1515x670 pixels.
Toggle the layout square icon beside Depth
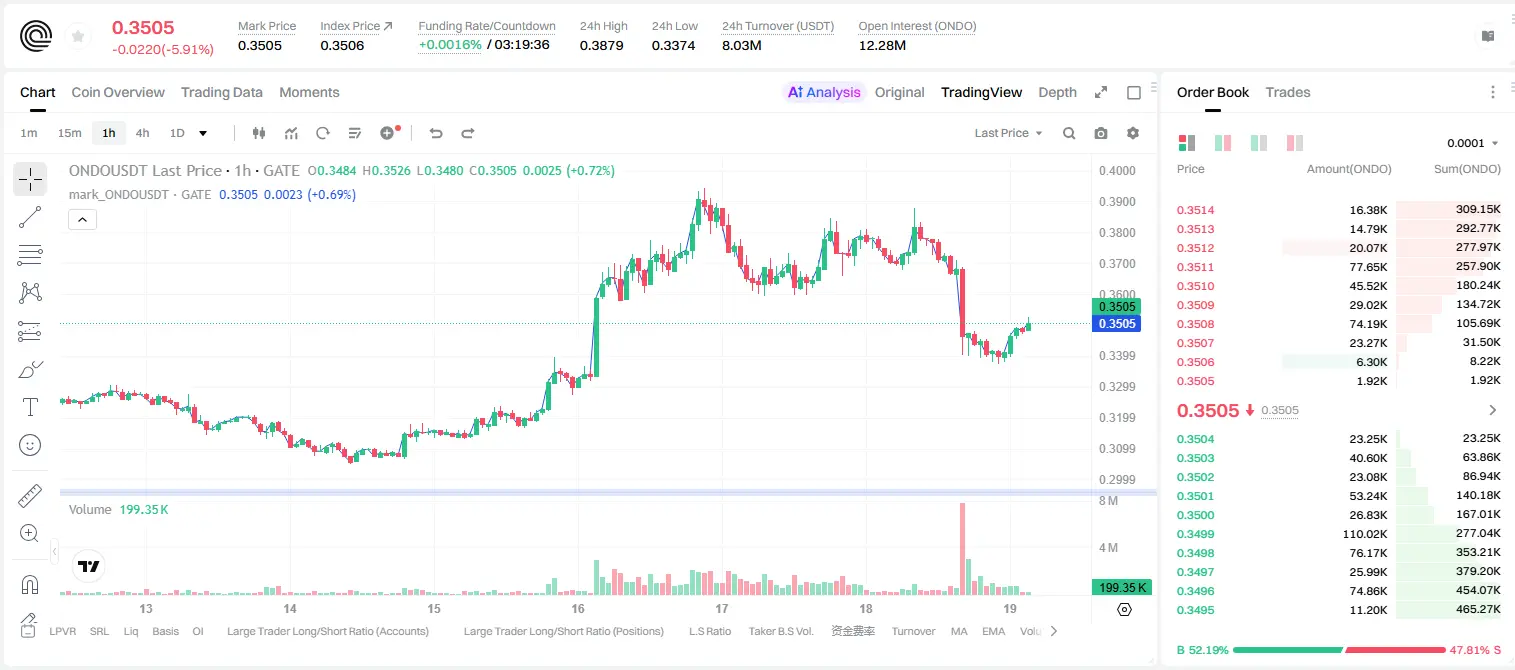(x=1134, y=92)
